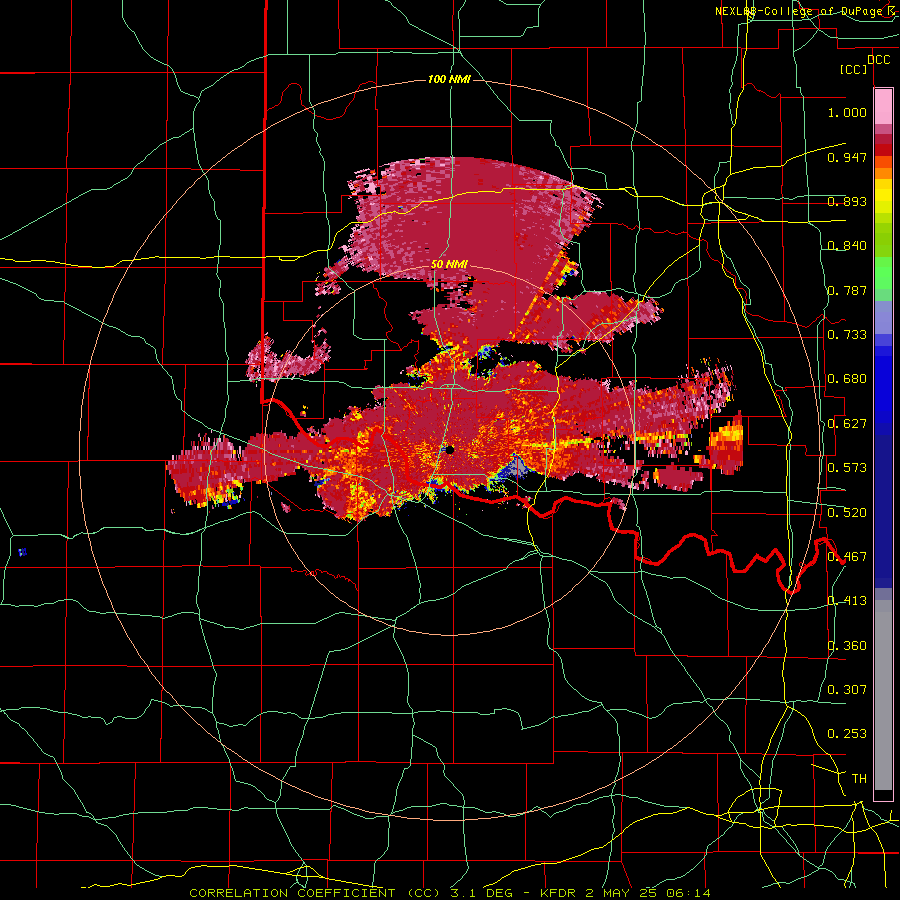
Task: Click the TH label at the color bar bottom
Action: tap(859, 779)
